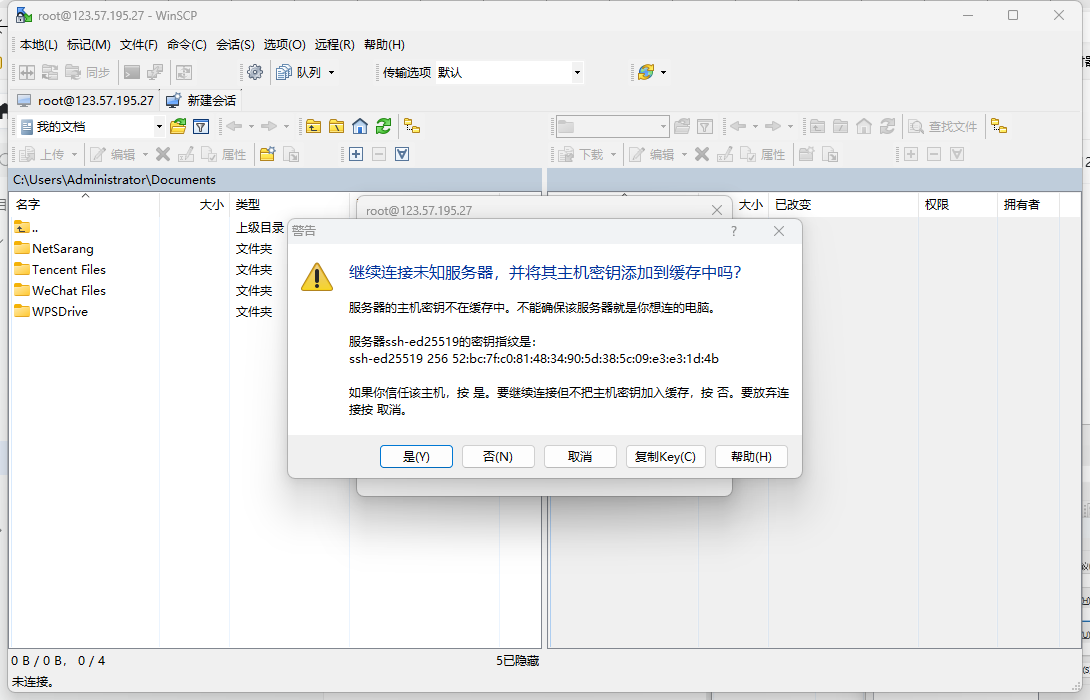1090x700 pixels.
Task: Go forward in local panel history
Action: coord(269,127)
